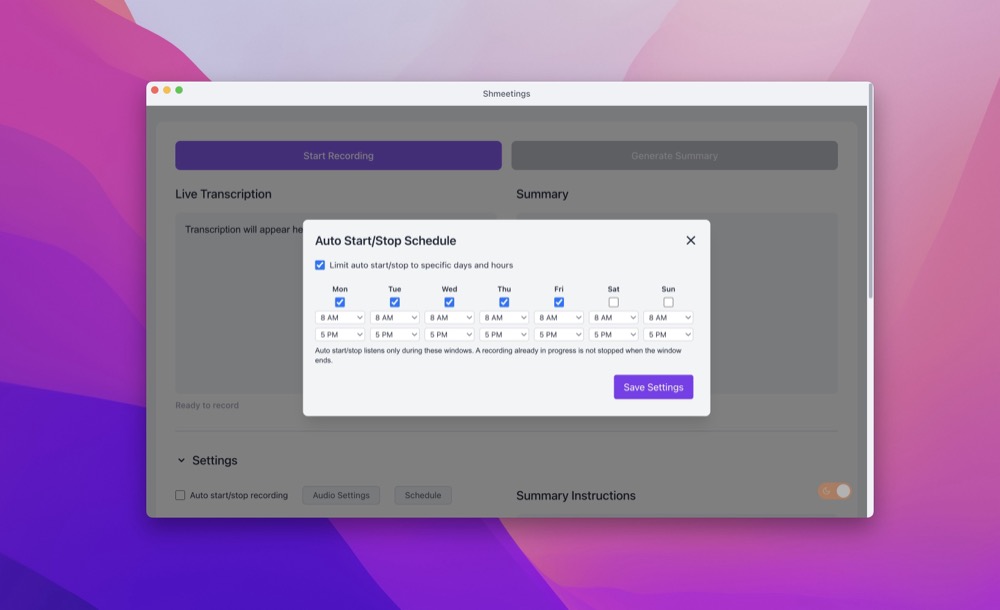Click the Auto Start/Stop Schedule dialog title
The height and width of the screenshot is (610, 1000).
point(386,241)
